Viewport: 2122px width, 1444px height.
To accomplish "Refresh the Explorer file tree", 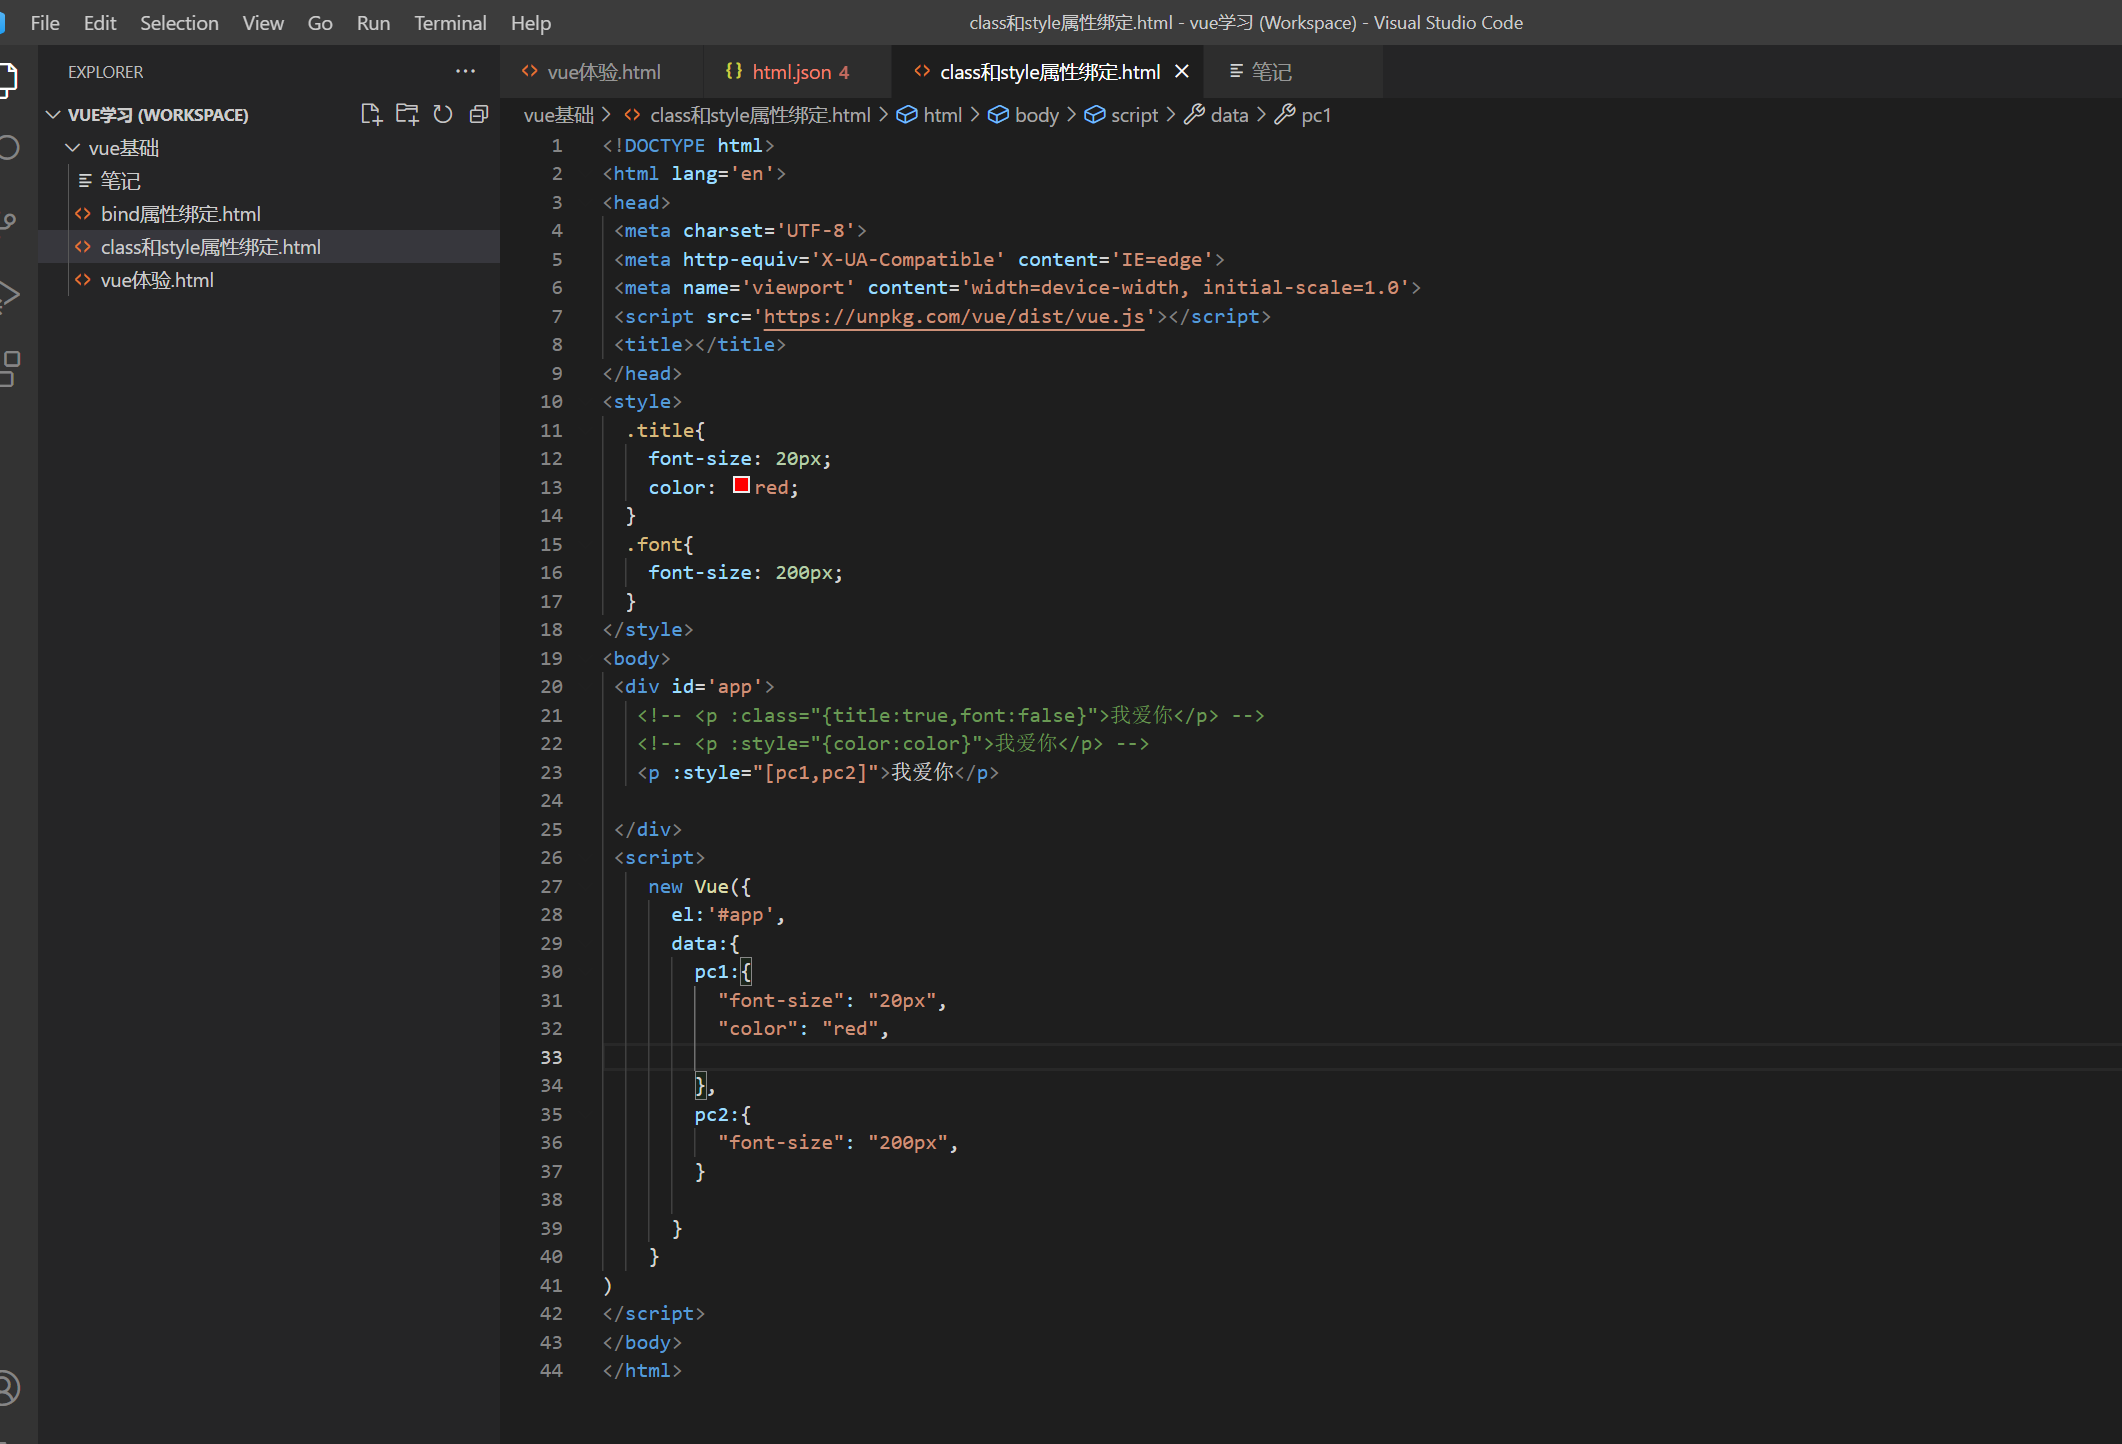I will click(443, 114).
